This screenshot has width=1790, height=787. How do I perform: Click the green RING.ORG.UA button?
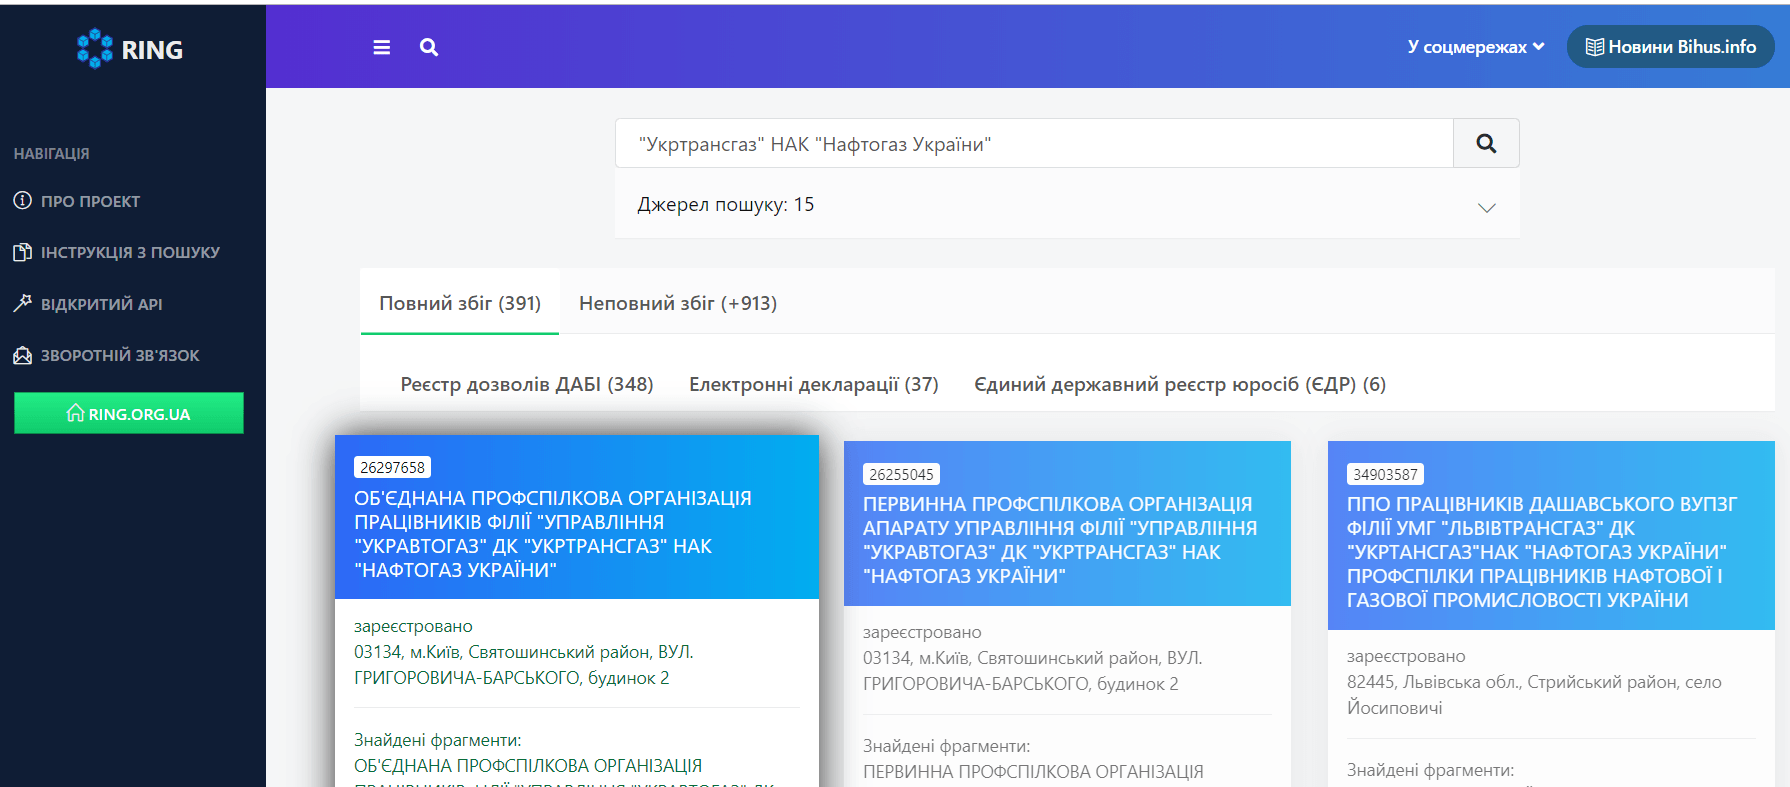point(129,413)
